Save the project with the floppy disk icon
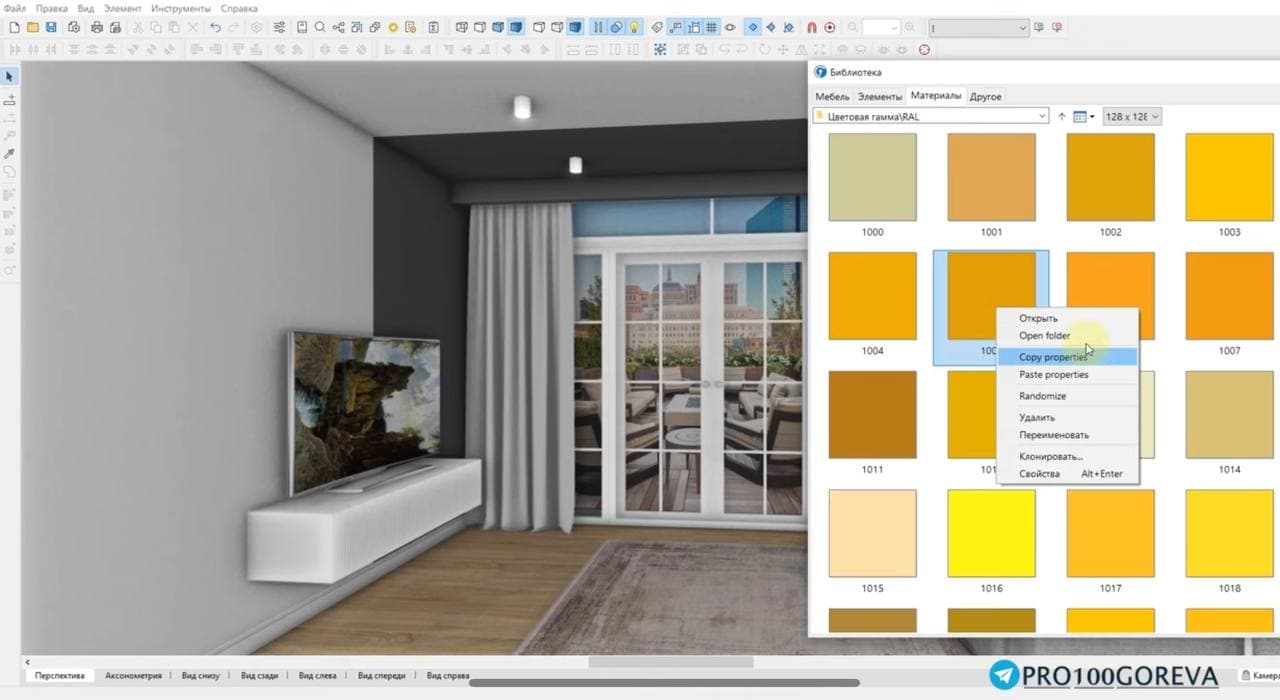The width and height of the screenshot is (1280, 700). pyautogui.click(x=51, y=27)
